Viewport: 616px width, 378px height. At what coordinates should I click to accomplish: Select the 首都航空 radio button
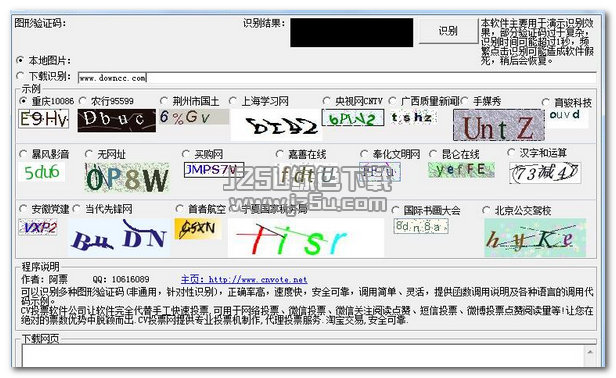(x=180, y=209)
